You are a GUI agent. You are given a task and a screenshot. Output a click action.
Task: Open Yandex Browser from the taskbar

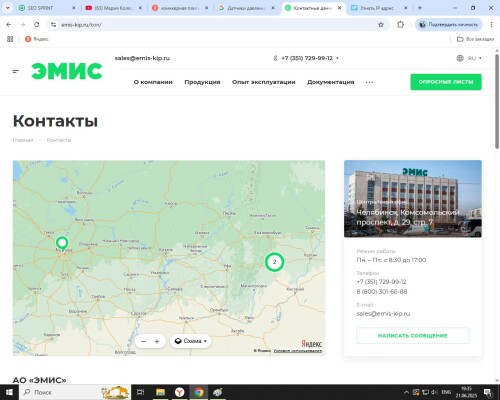(x=180, y=392)
